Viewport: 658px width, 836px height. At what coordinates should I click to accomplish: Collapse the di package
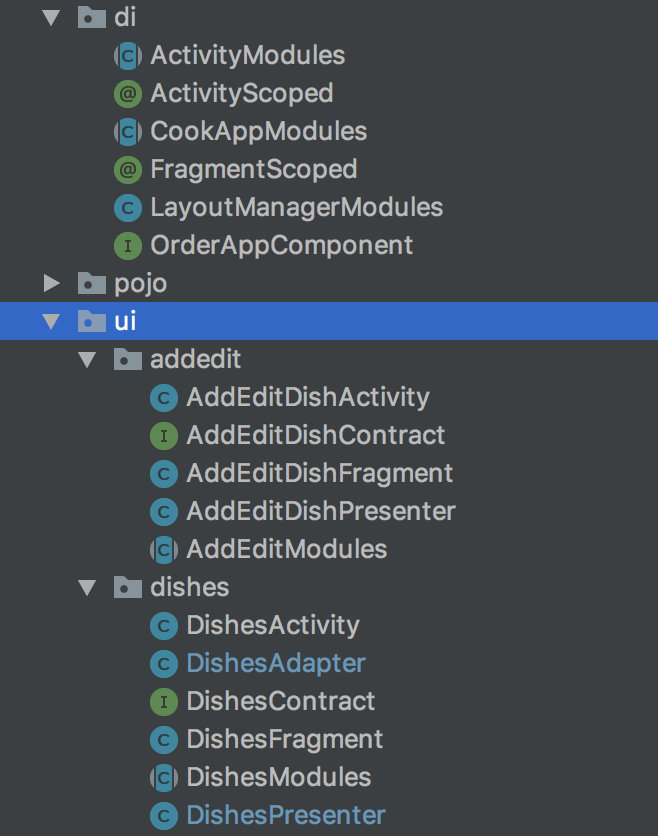52,19
